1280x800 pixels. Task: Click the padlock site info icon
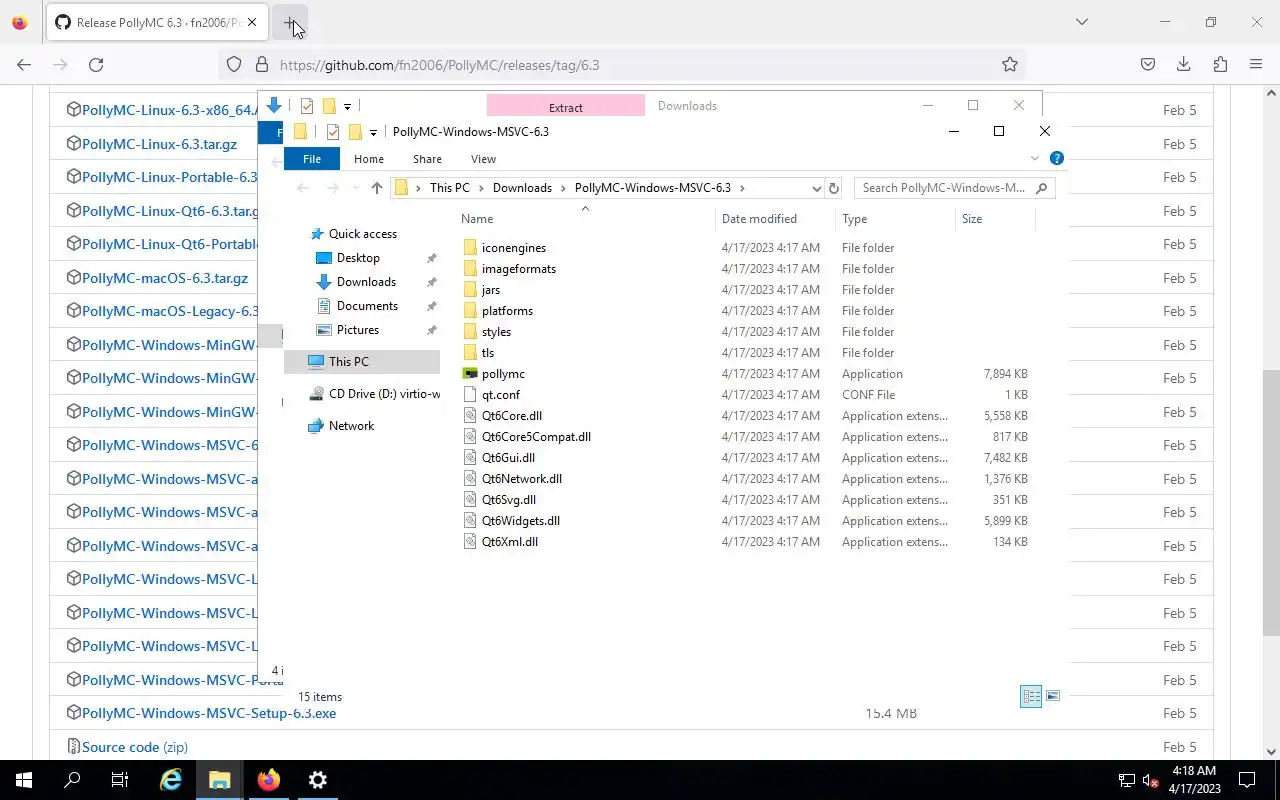pyautogui.click(x=262, y=65)
